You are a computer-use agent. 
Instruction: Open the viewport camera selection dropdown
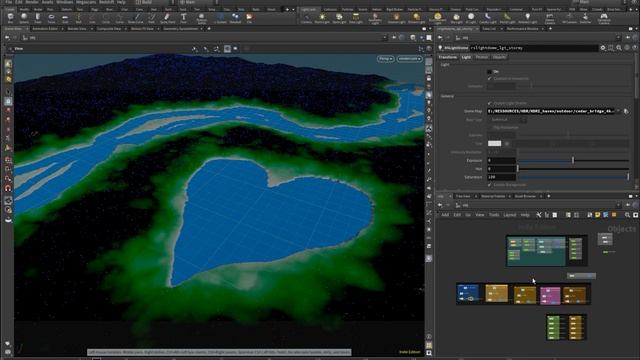(409, 59)
